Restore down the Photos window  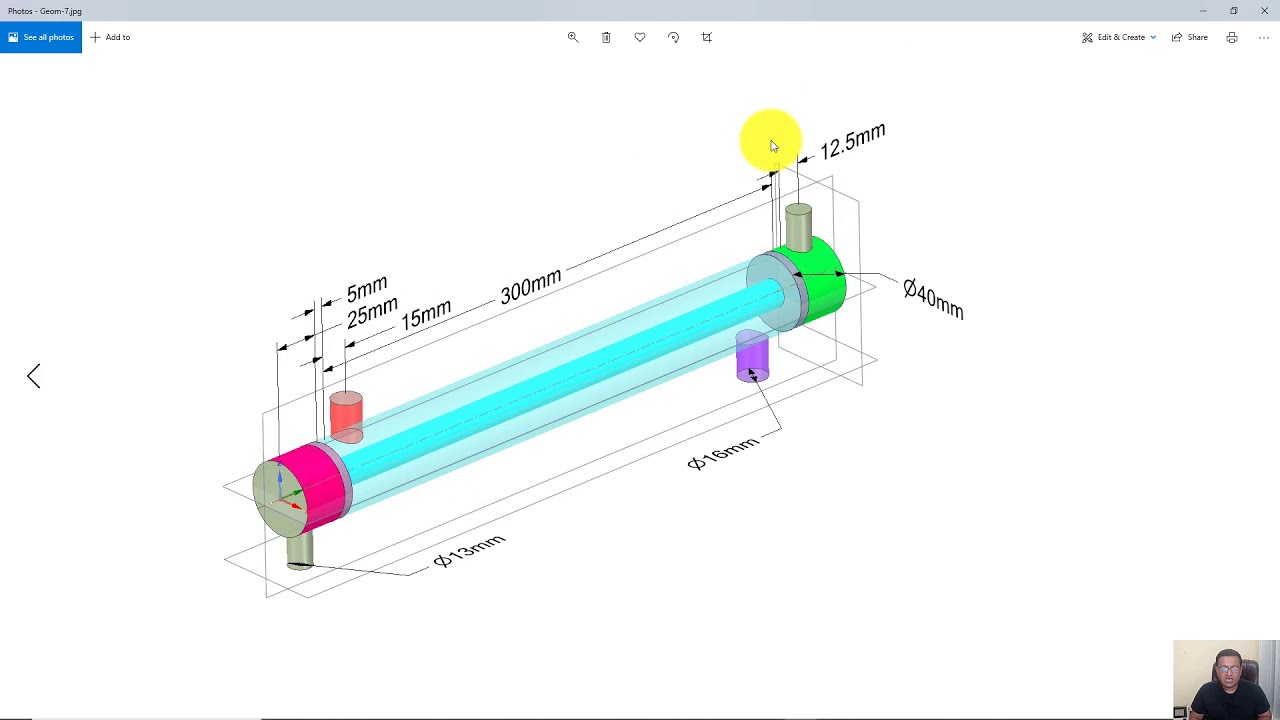click(1234, 11)
